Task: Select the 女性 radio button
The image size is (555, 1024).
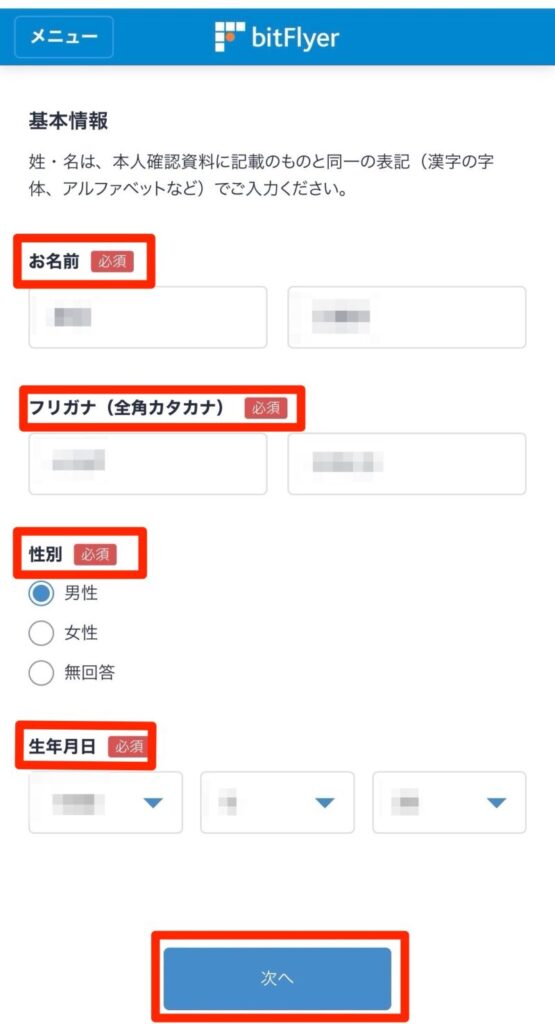Action: pyautogui.click(x=41, y=633)
